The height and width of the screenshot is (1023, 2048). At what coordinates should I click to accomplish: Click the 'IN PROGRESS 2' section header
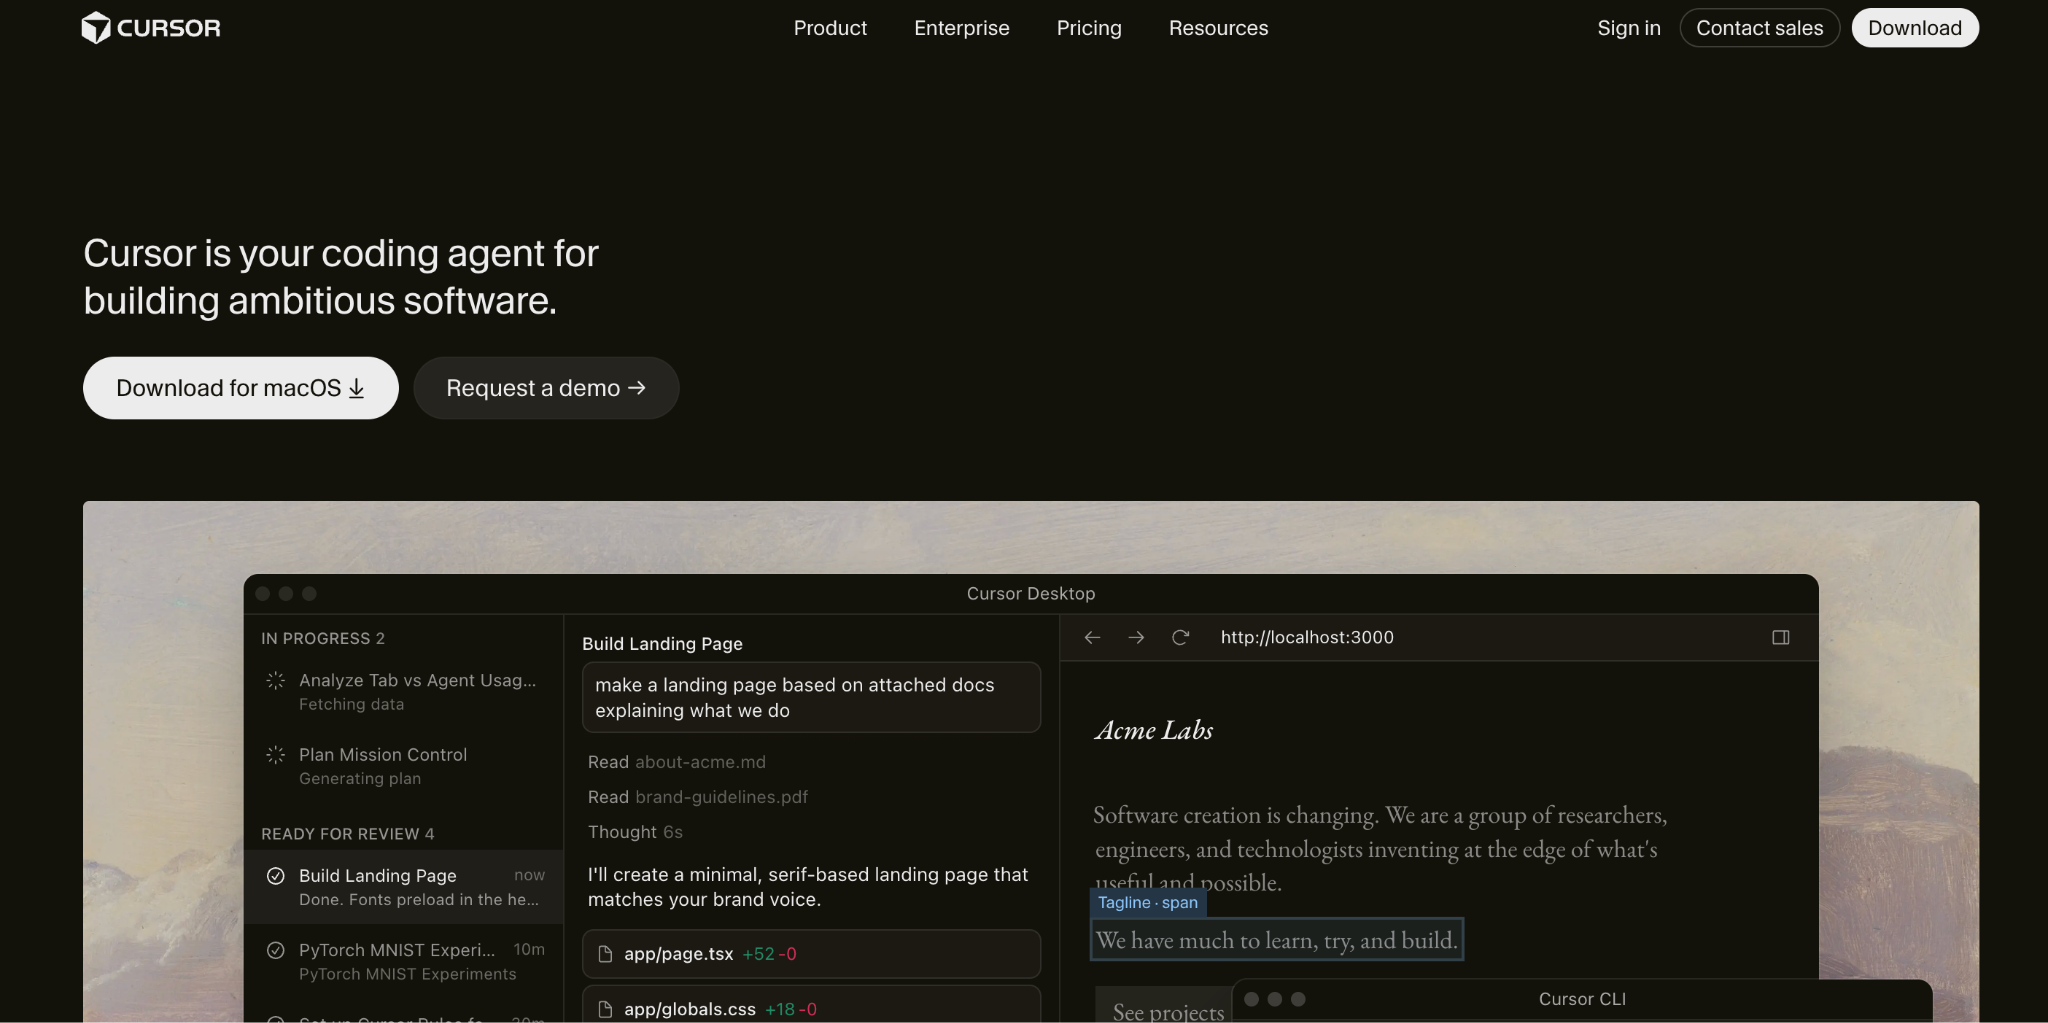coord(323,639)
